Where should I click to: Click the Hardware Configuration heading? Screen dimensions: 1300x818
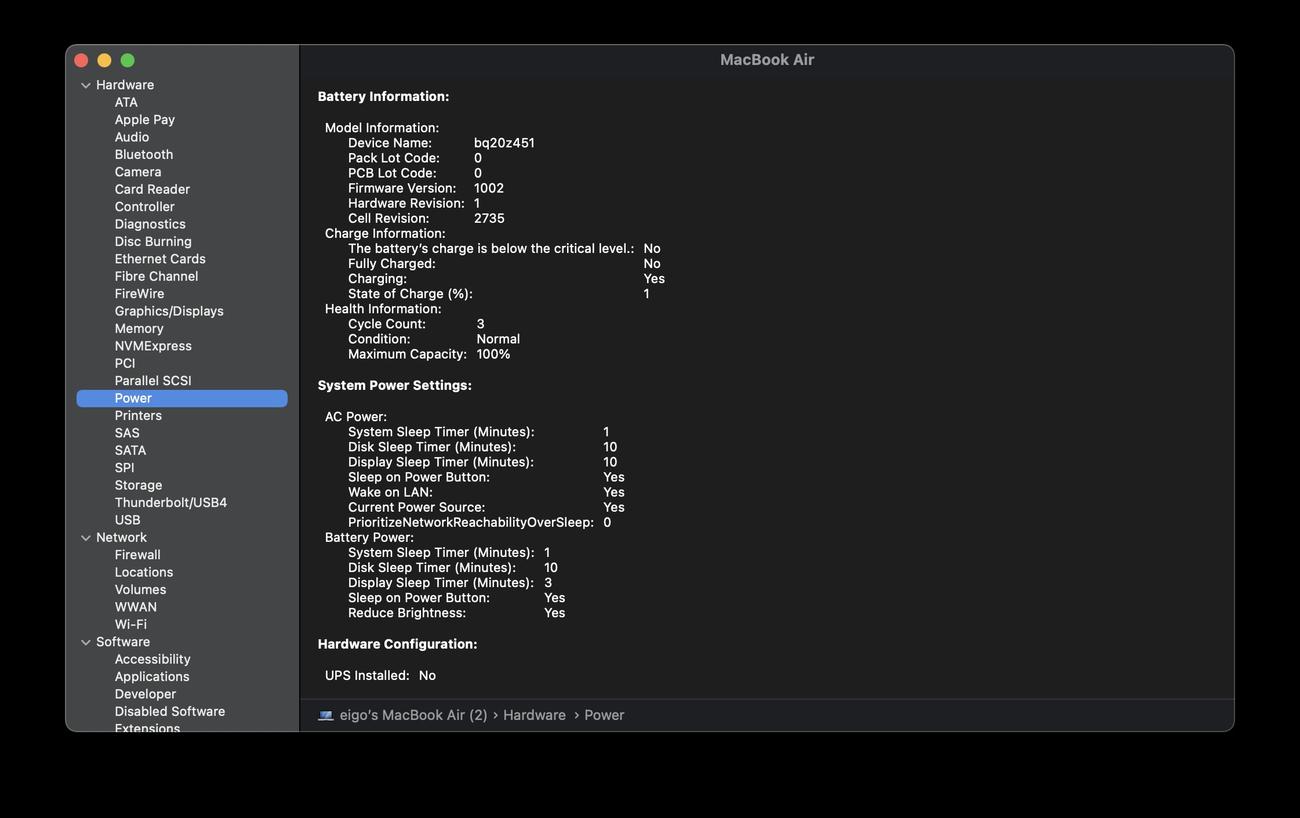(397, 644)
